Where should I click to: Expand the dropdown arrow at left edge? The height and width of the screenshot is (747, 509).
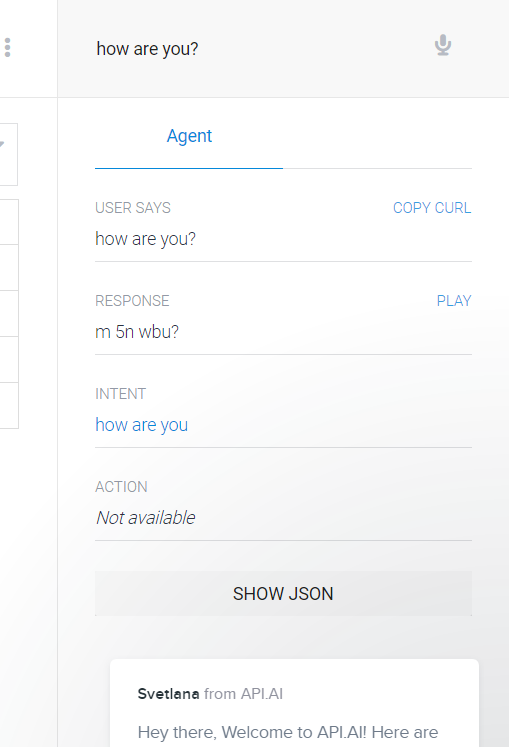click(x=2, y=144)
